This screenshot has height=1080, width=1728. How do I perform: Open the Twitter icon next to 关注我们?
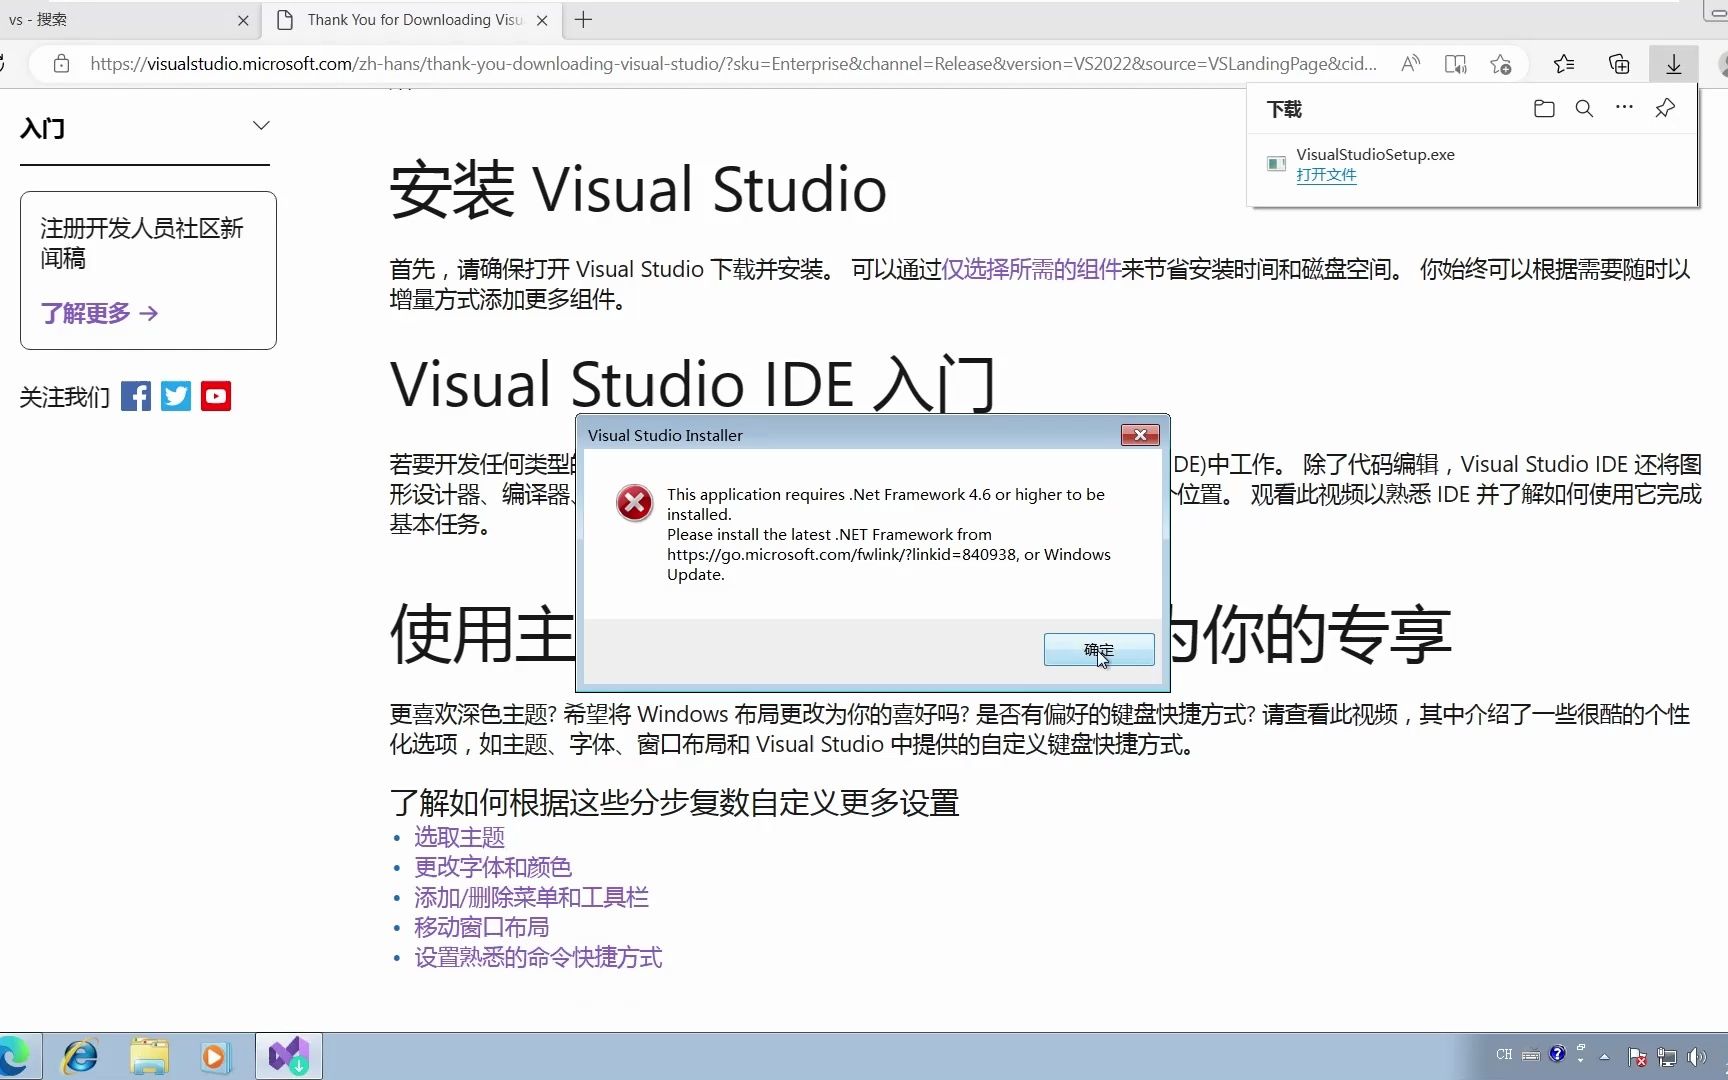(x=176, y=396)
